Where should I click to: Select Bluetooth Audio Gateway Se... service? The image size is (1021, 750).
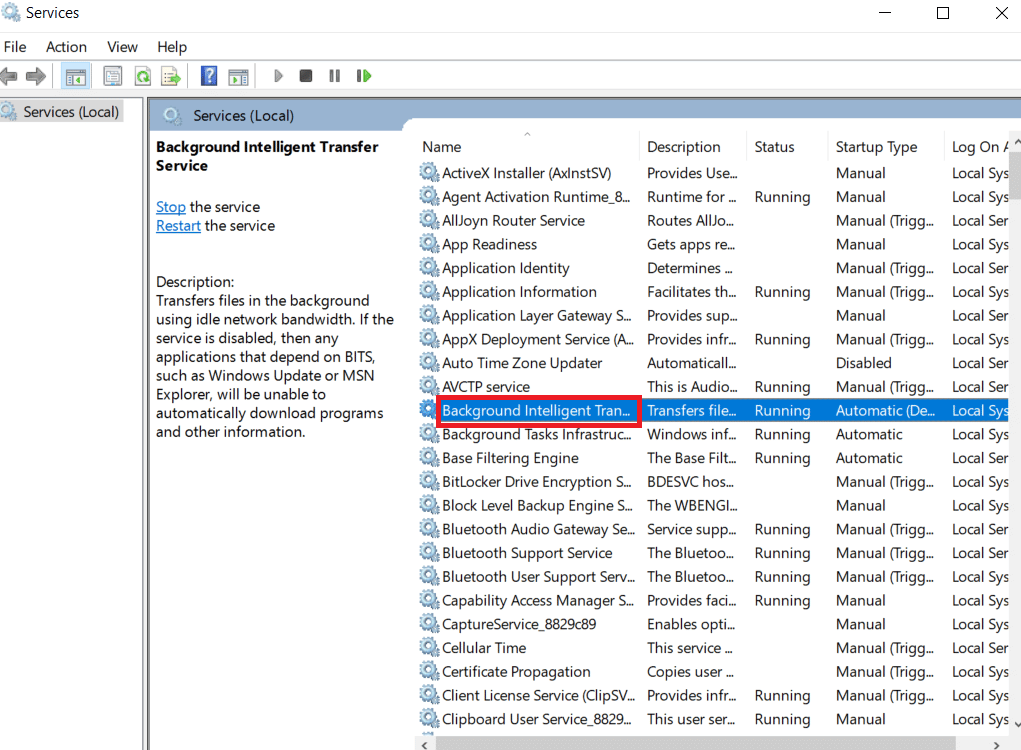(x=538, y=529)
